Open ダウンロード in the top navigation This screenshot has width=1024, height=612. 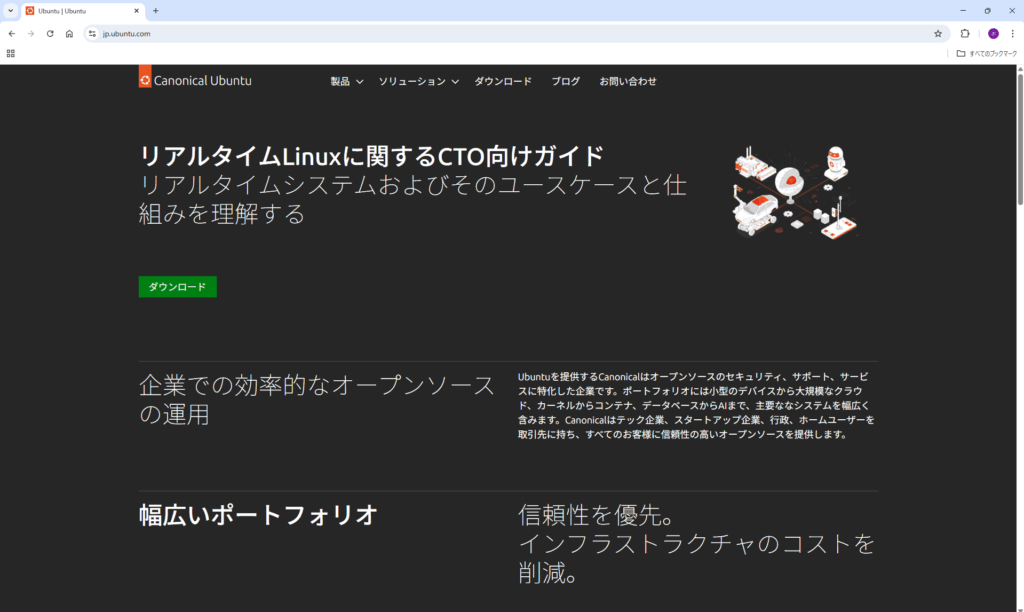(503, 81)
